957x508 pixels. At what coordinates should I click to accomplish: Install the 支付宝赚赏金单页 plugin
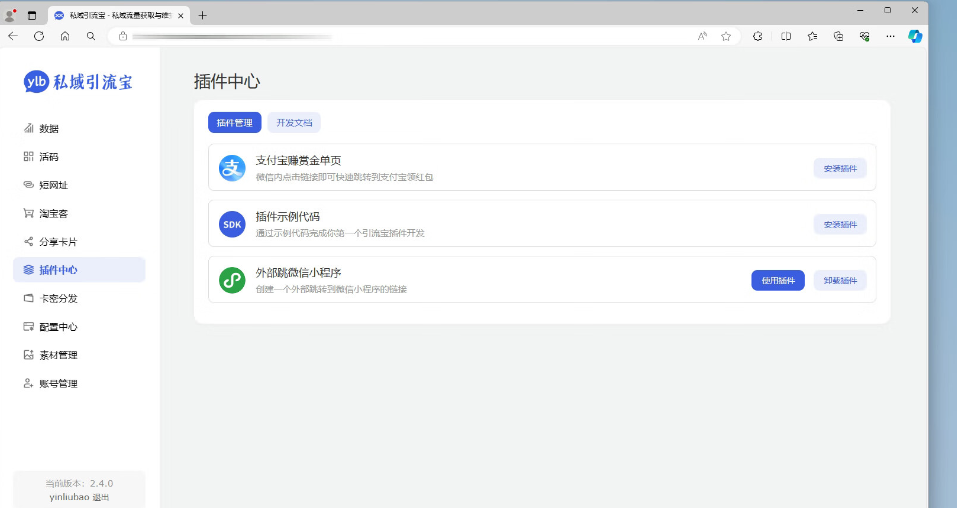coord(839,168)
